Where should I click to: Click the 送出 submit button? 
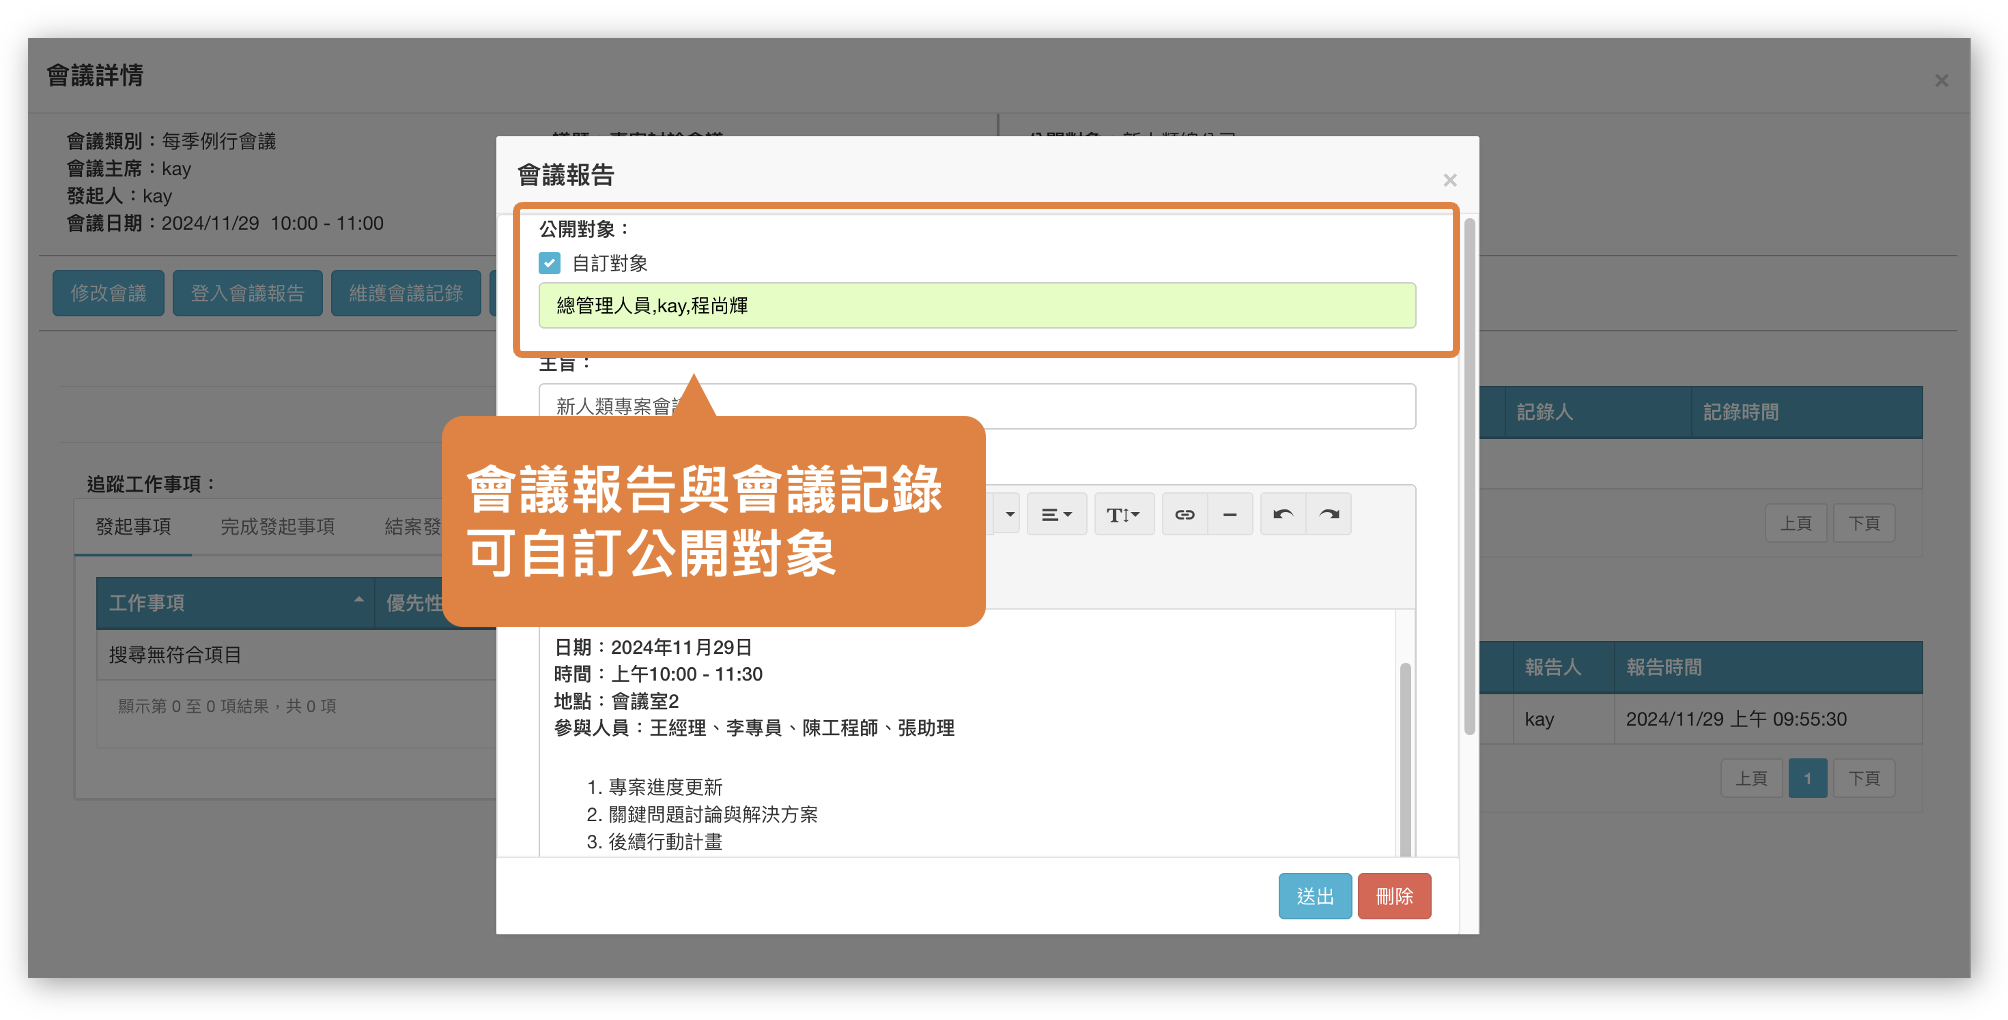[x=1314, y=896]
